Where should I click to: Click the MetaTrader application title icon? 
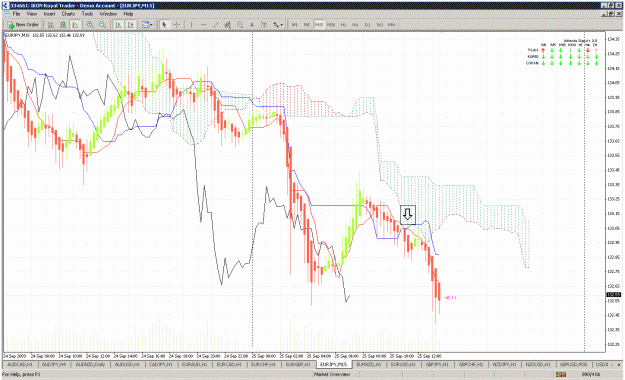[x=5, y=5]
